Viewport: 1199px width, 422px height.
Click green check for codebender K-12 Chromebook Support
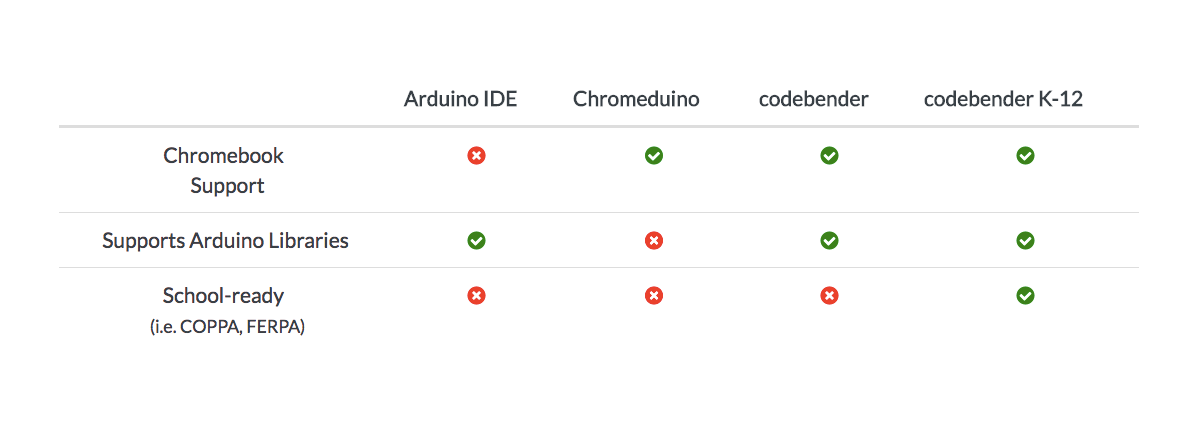pos(1025,156)
